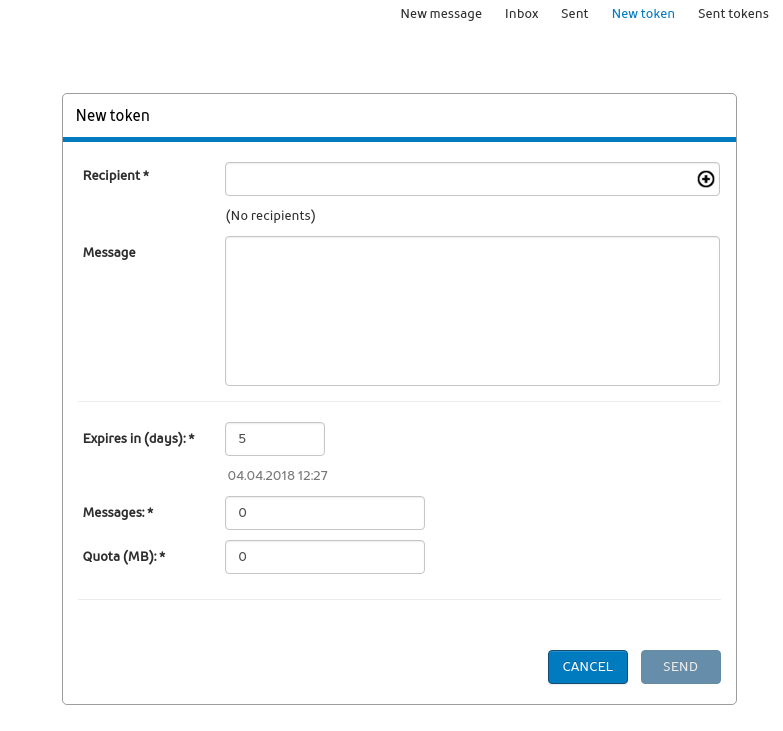Go to the Inbox
The image size is (783, 731).
[521, 14]
